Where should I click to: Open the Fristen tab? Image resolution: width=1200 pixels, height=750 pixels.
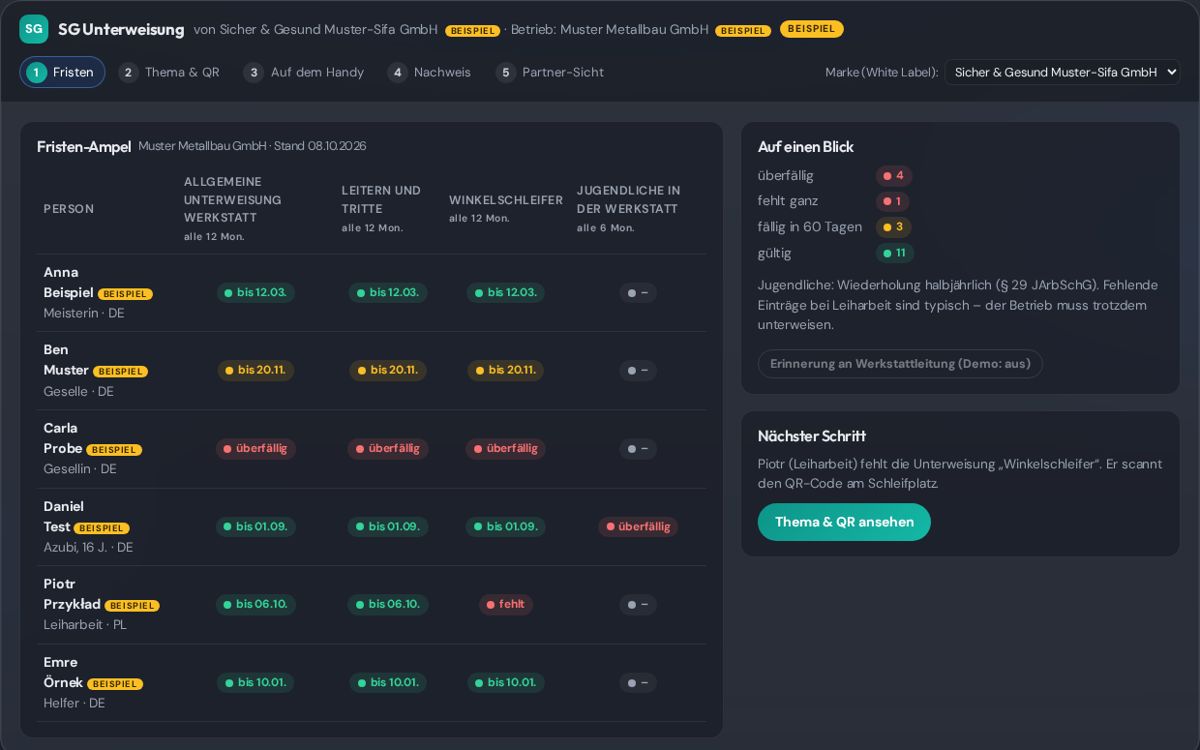tap(62, 72)
